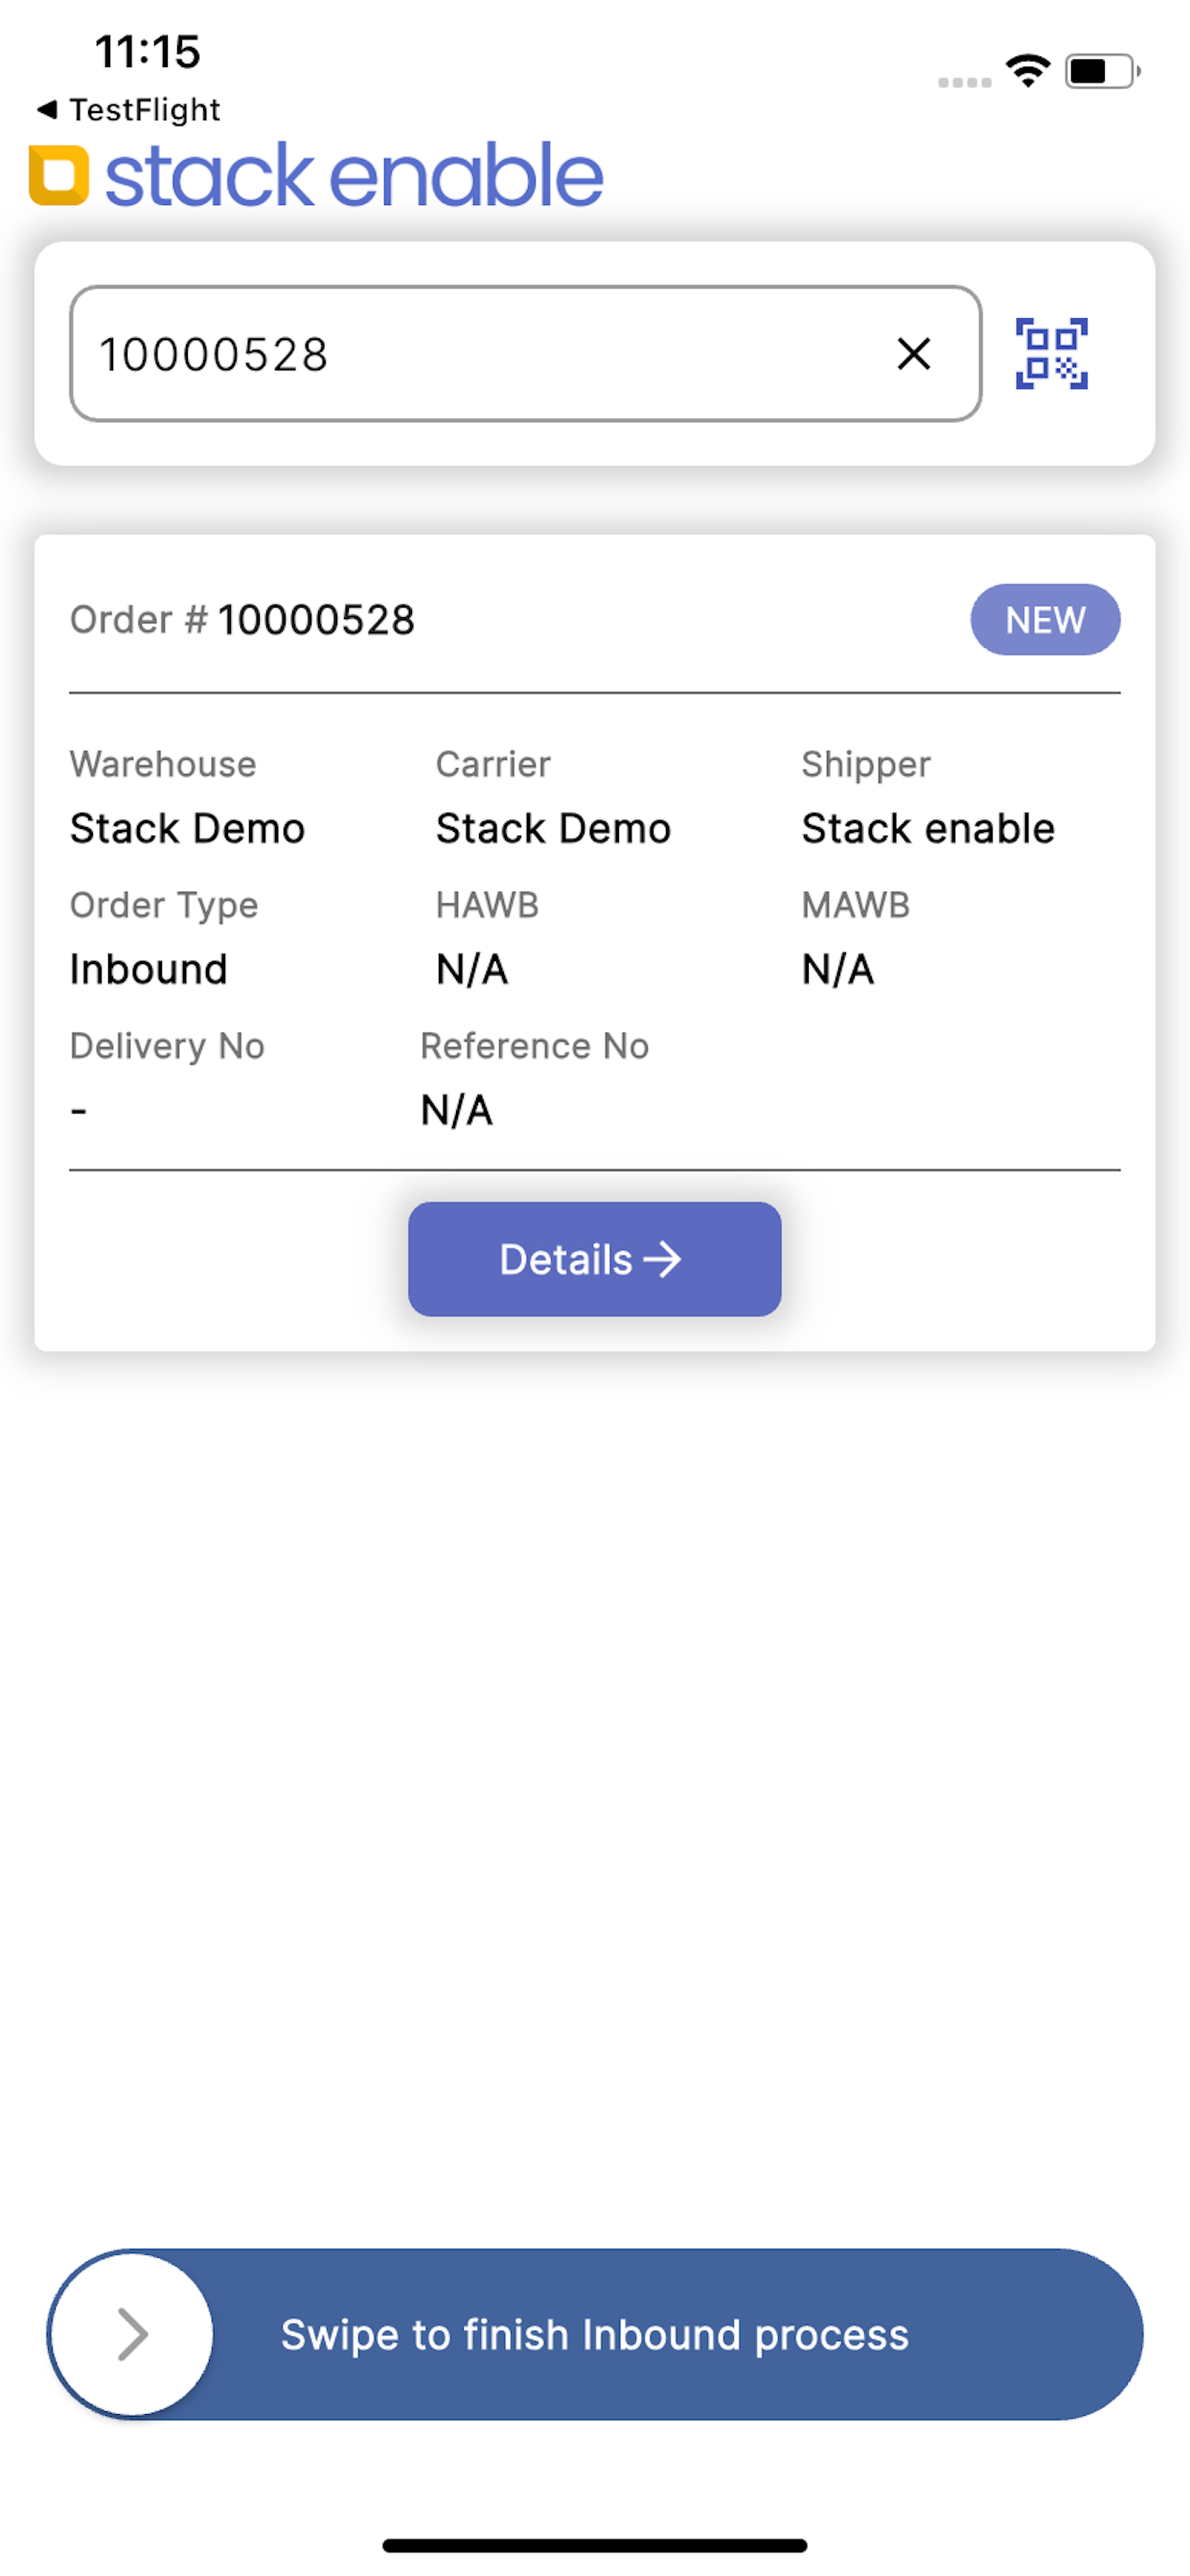Tap the Wi-Fi status icon
1190x2576 pixels.
click(x=1027, y=71)
